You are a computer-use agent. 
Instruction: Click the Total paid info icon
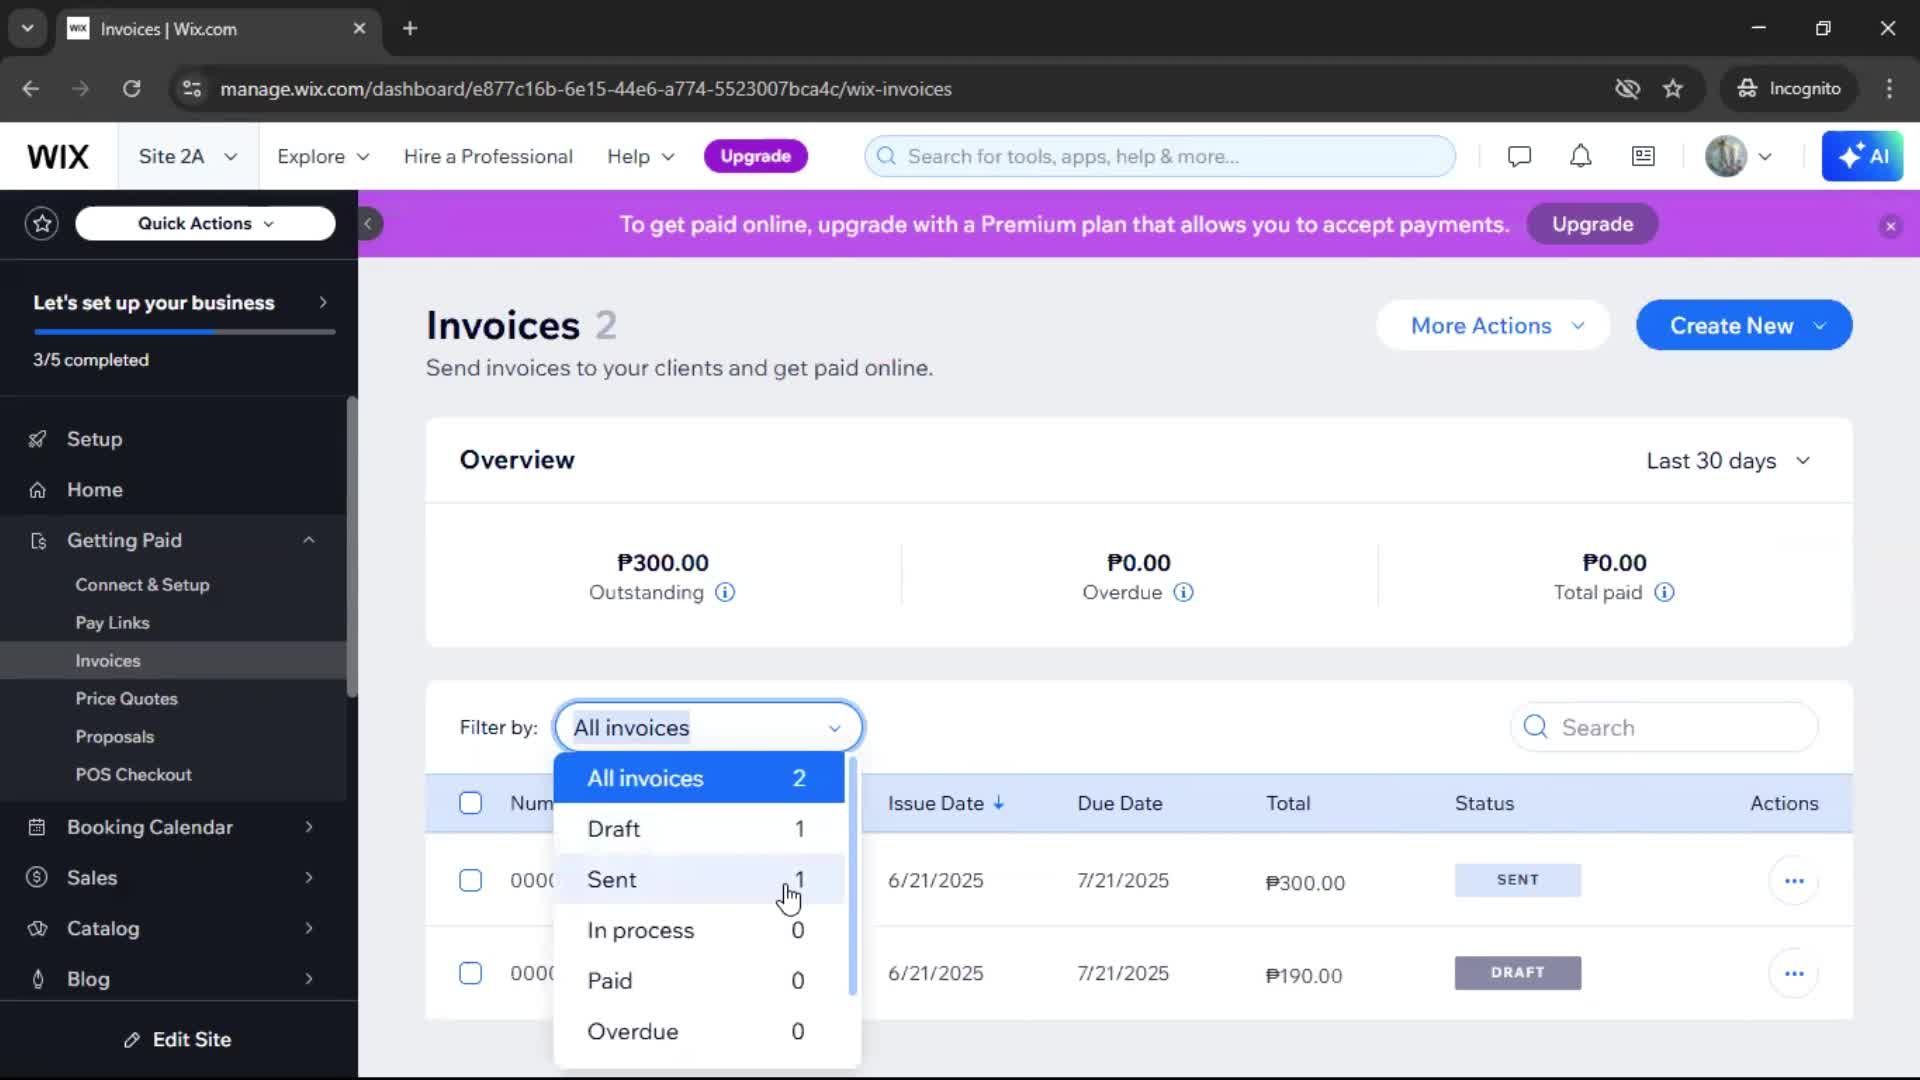pyautogui.click(x=1664, y=592)
